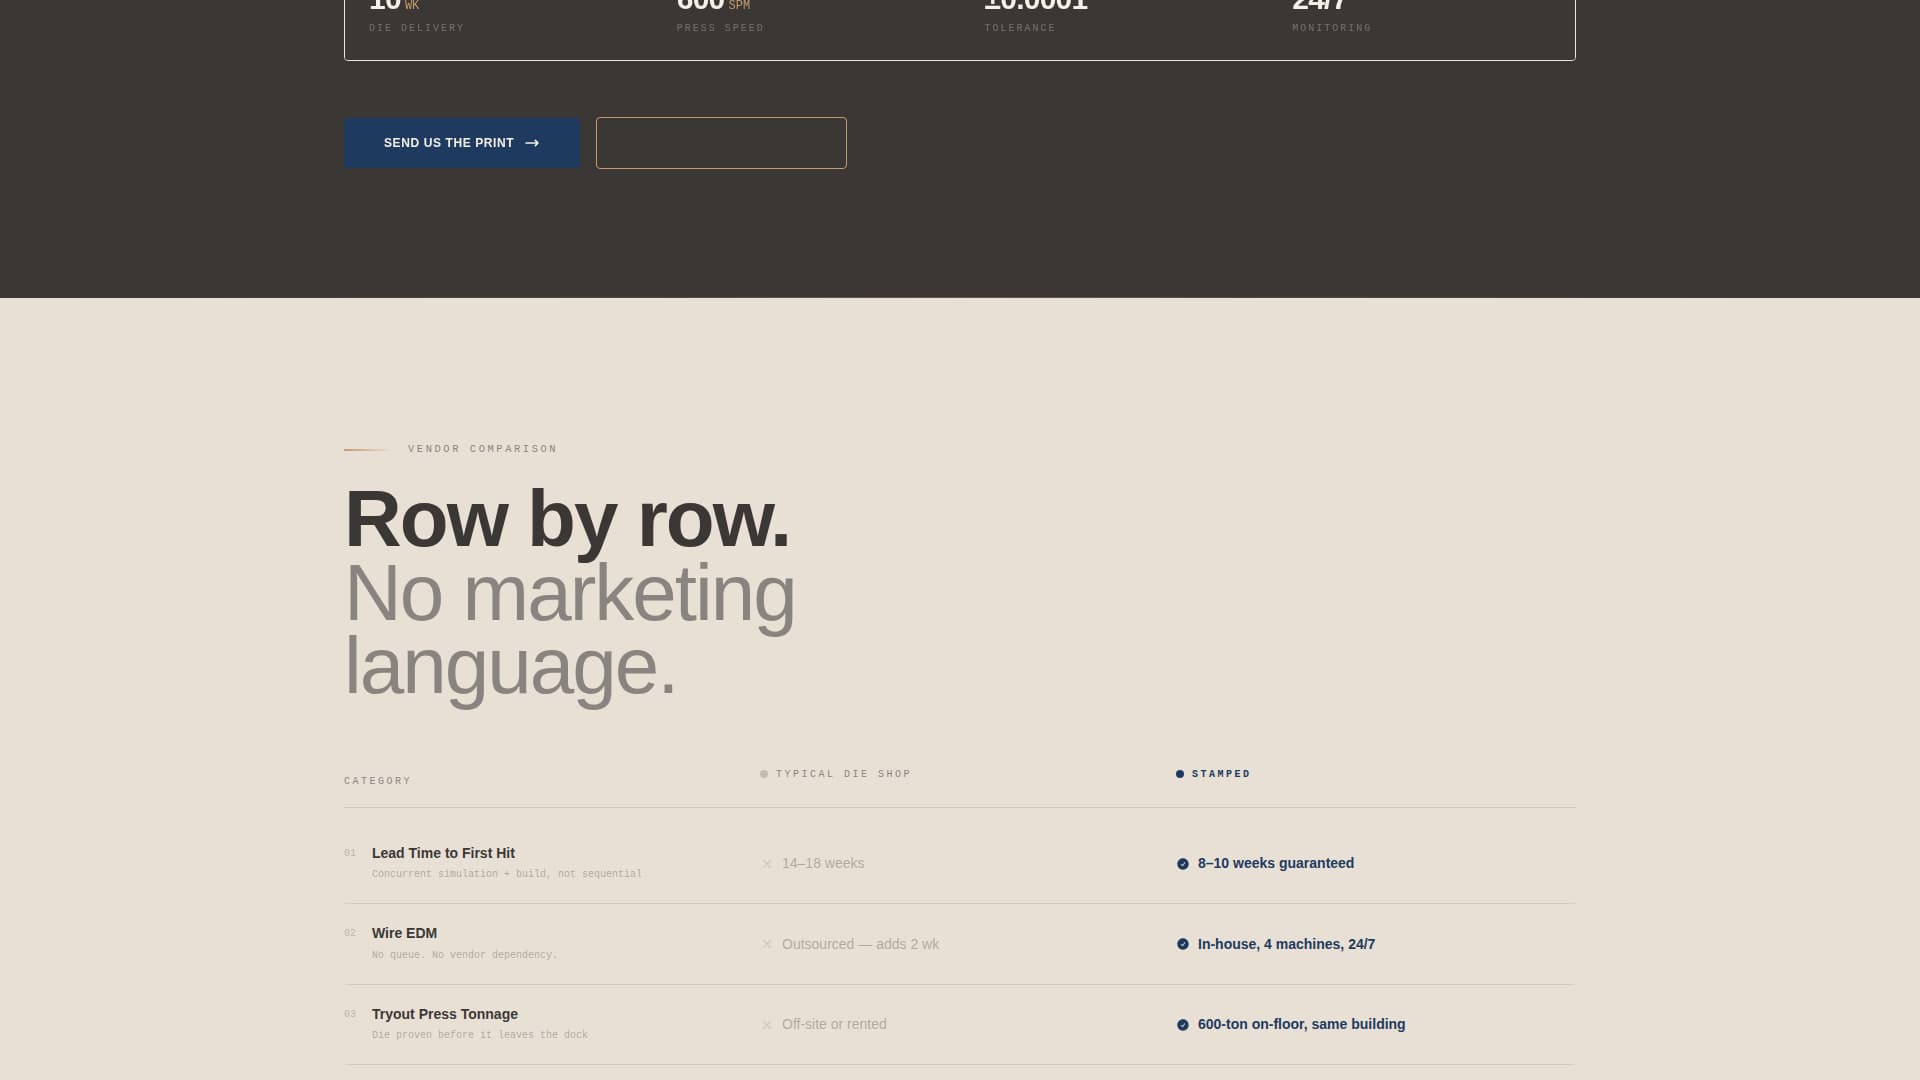This screenshot has height=1080, width=1920.
Task: Click the dot marker before the STAMPED header
Action: [1178, 773]
